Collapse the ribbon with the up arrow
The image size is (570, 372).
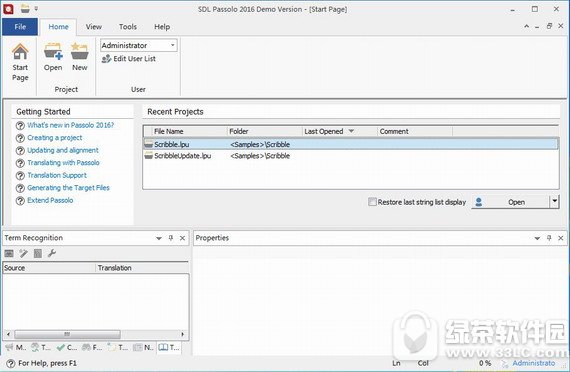point(526,27)
